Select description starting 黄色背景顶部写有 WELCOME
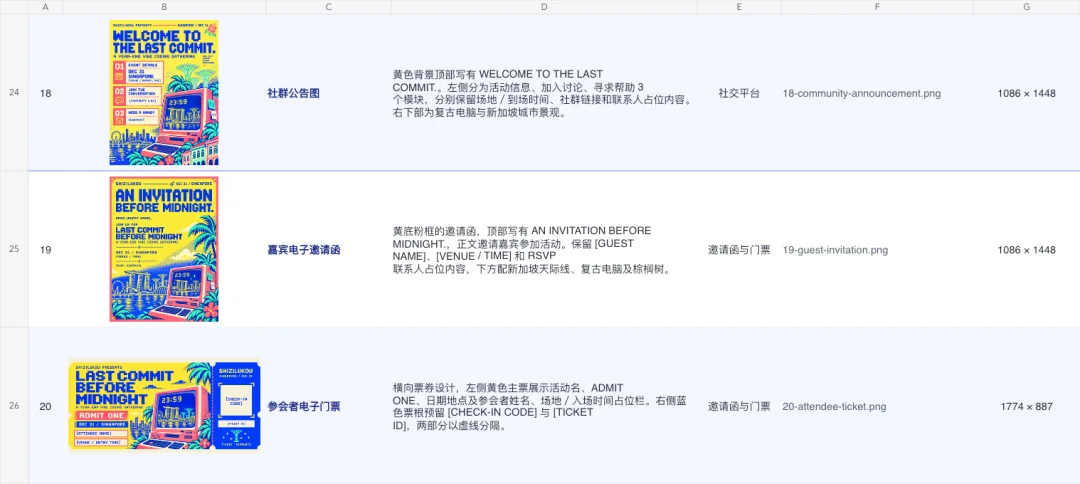The width and height of the screenshot is (1080, 484). tap(543, 93)
